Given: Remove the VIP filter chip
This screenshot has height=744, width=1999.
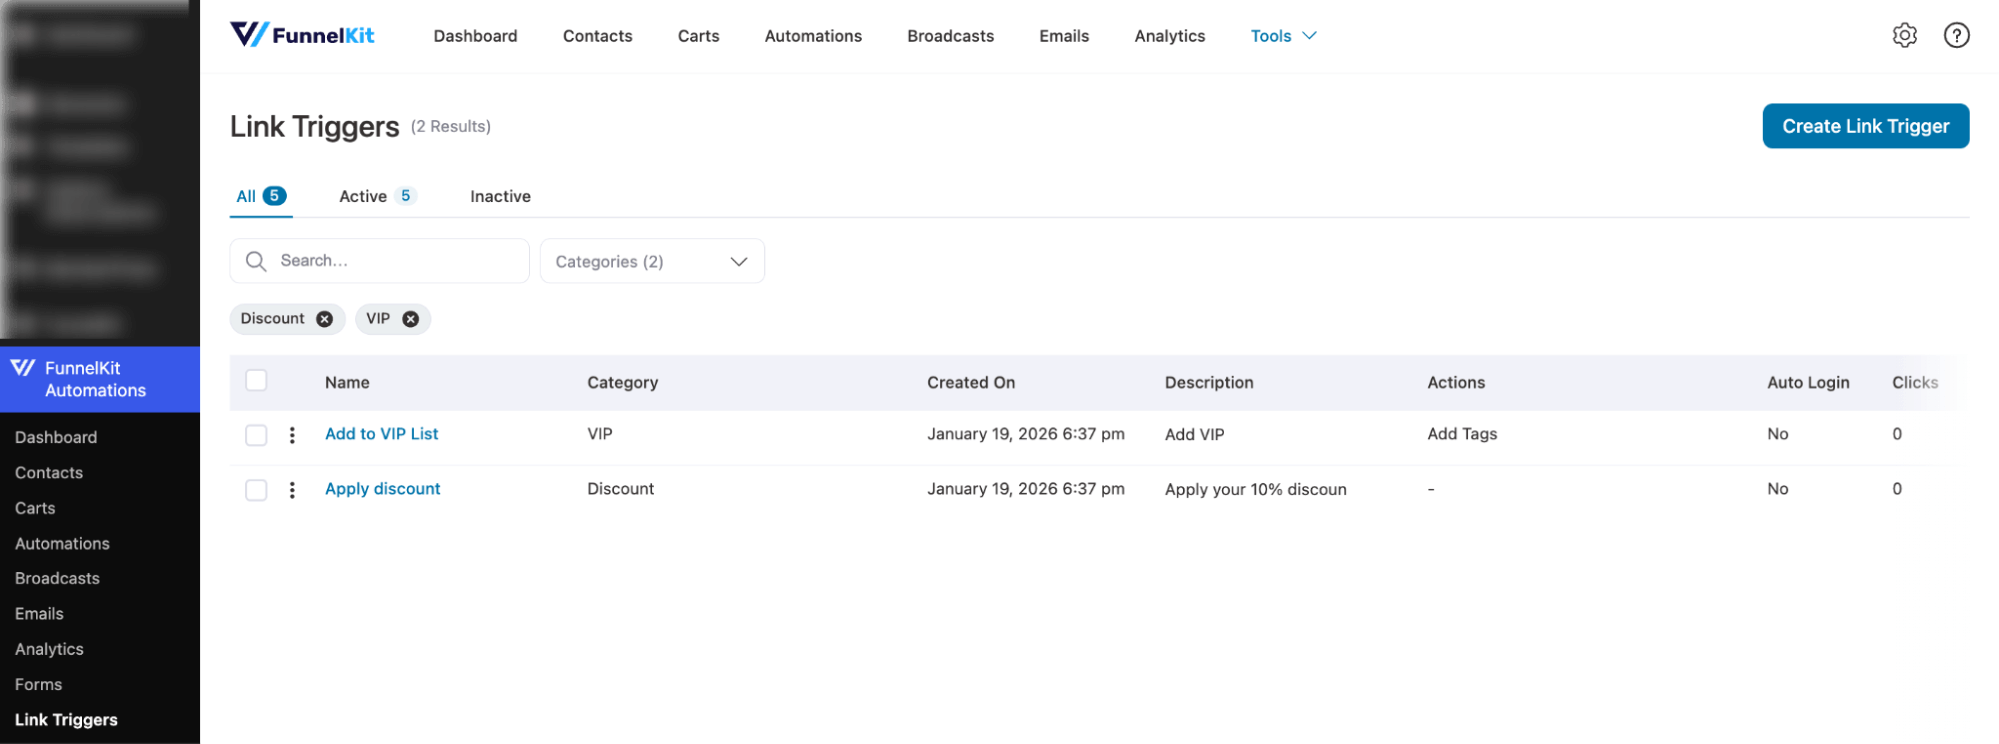Looking at the screenshot, I should coord(410,319).
